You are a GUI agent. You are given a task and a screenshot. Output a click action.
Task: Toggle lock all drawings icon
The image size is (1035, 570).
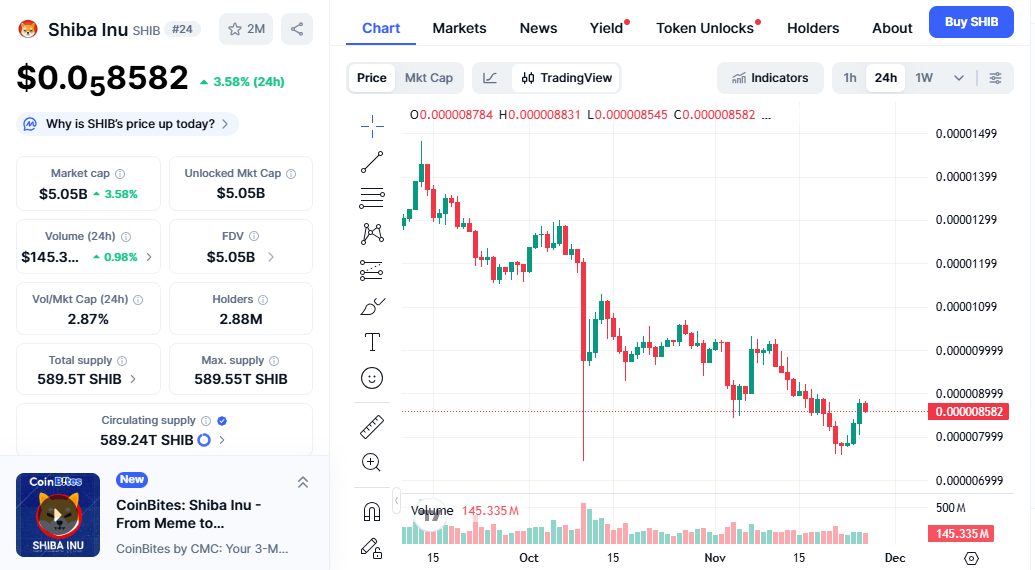[x=372, y=547]
